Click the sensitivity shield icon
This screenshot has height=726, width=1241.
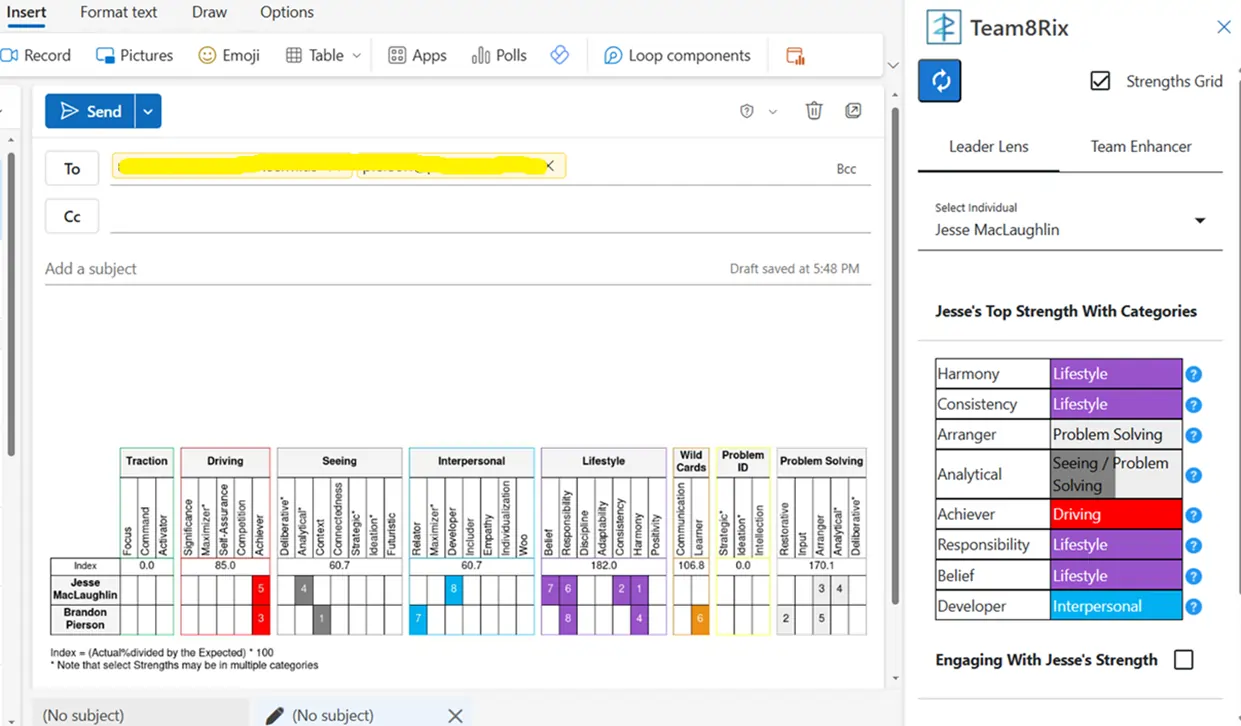[746, 111]
